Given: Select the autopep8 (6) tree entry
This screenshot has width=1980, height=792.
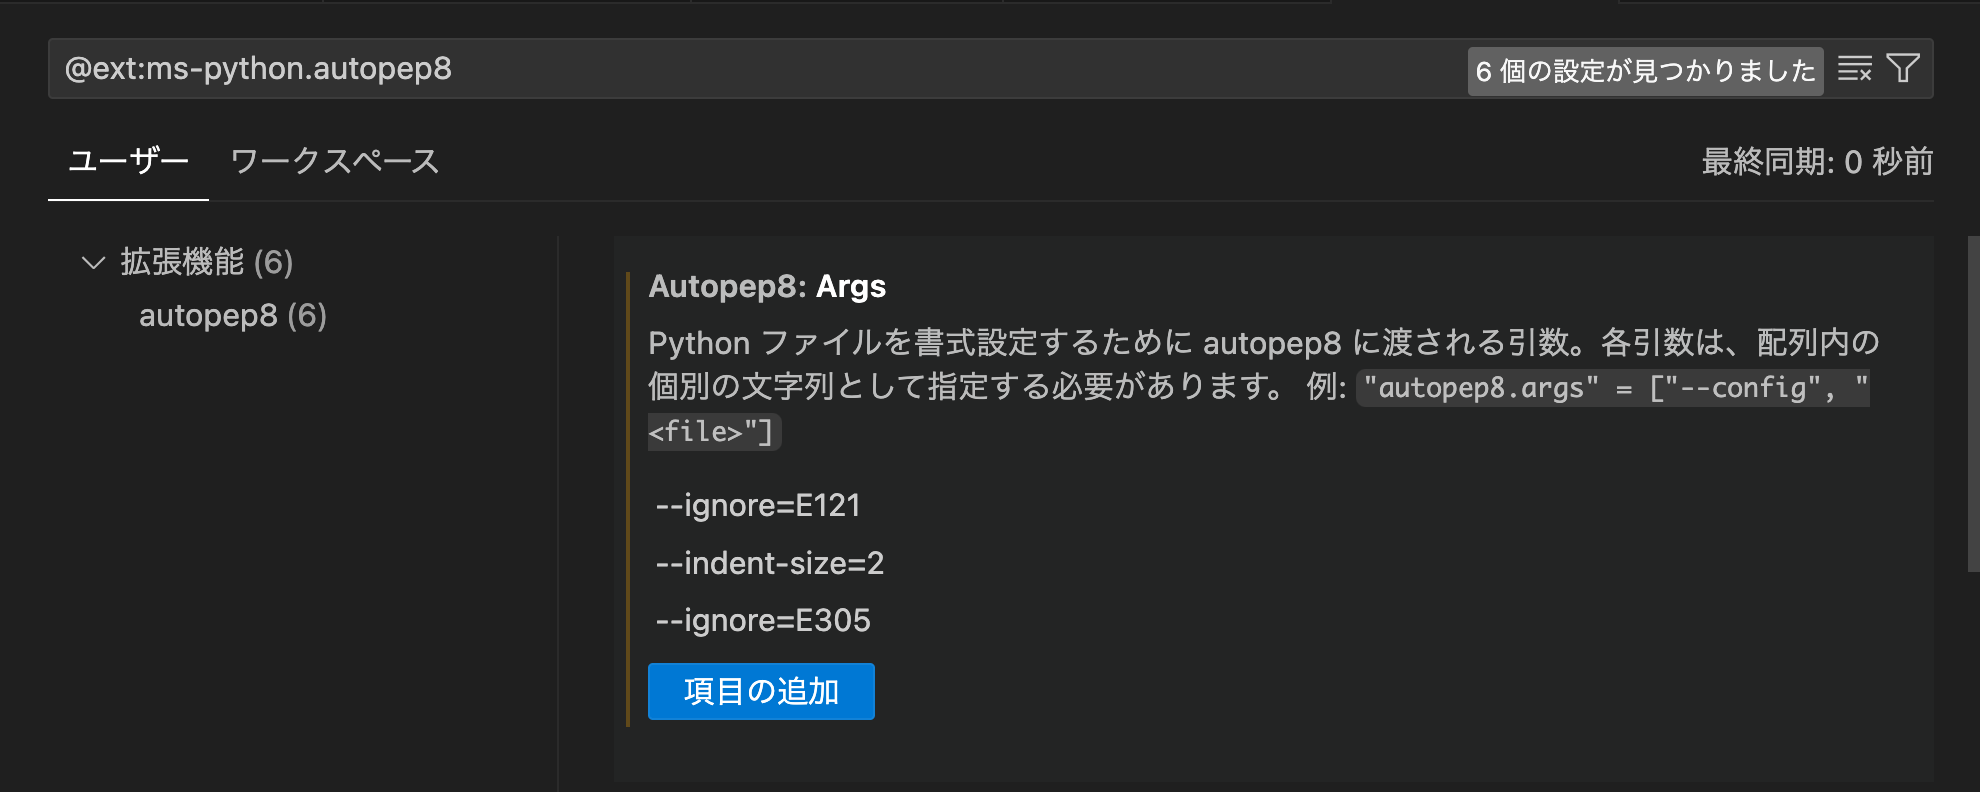Looking at the screenshot, I should (x=233, y=316).
